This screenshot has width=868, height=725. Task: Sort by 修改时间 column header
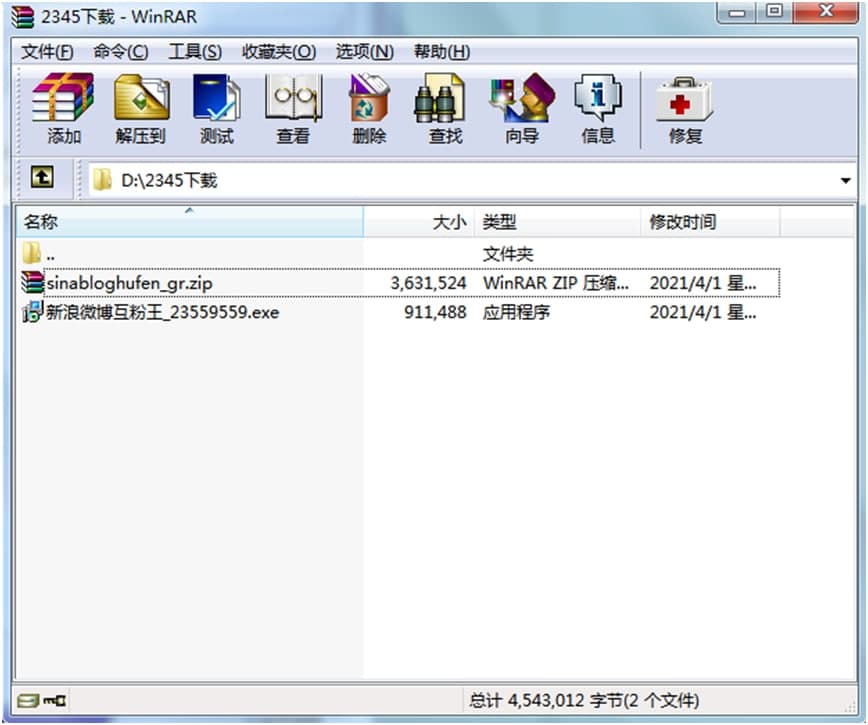click(710, 222)
